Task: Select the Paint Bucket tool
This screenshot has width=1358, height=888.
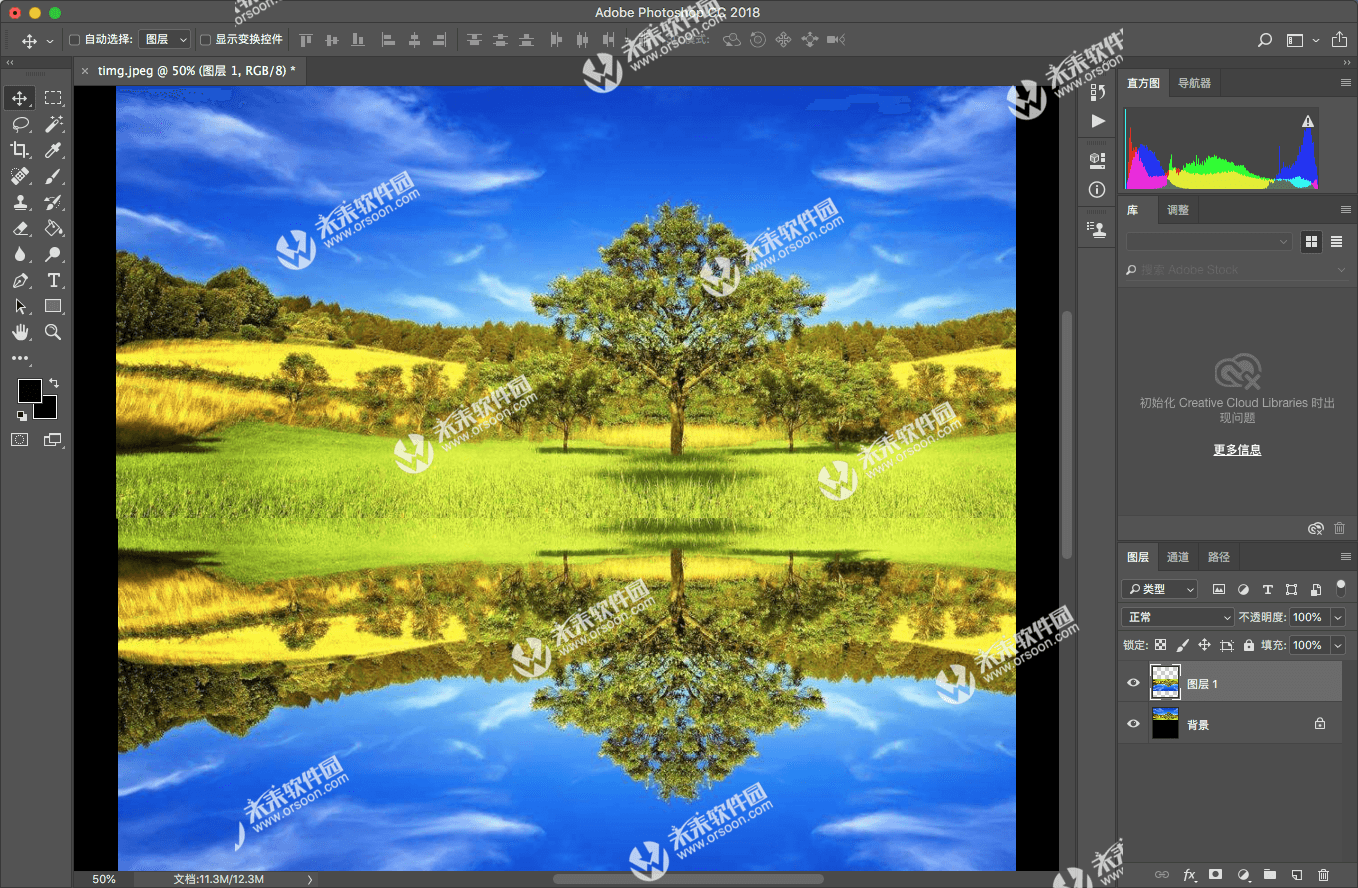Action: pyautogui.click(x=53, y=228)
